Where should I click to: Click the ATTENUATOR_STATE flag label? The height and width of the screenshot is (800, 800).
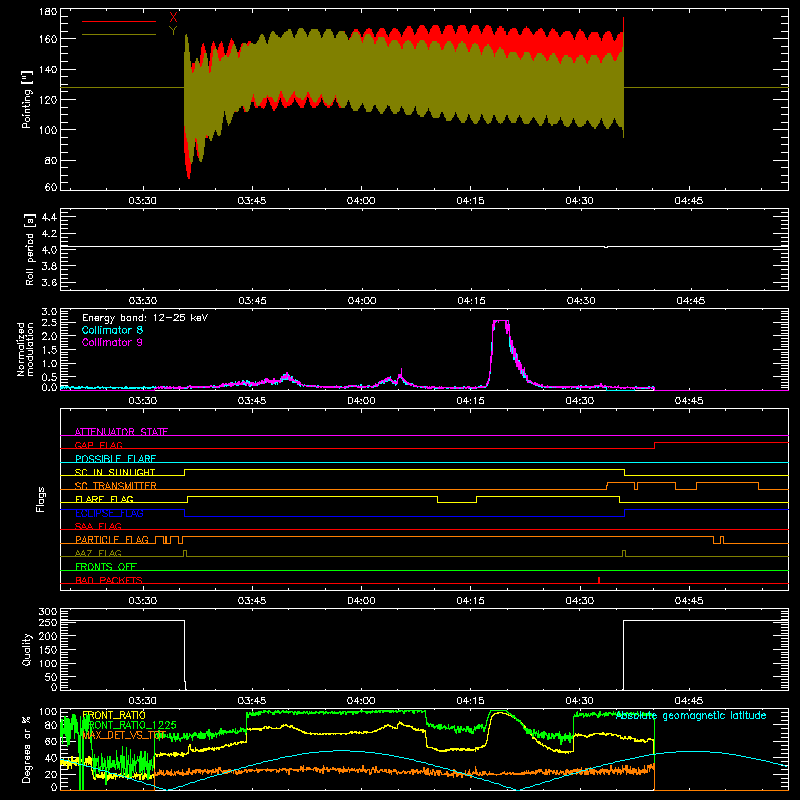[x=121, y=432]
